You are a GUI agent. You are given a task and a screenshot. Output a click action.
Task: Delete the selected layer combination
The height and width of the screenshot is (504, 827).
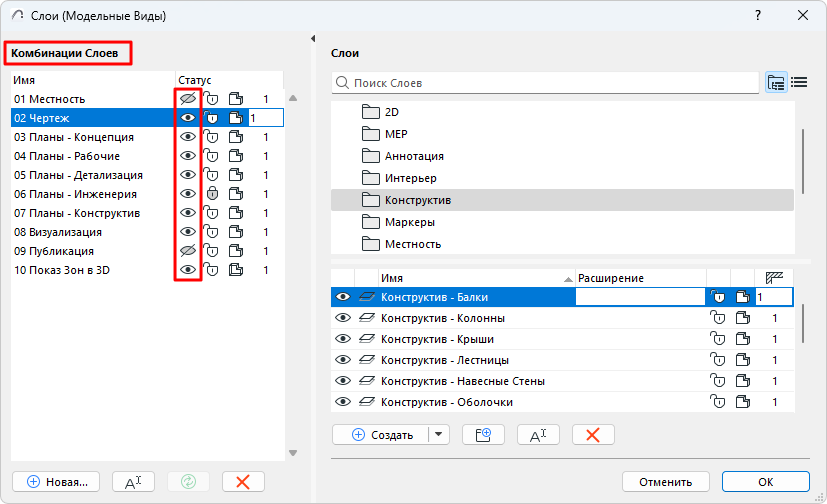[242, 481]
